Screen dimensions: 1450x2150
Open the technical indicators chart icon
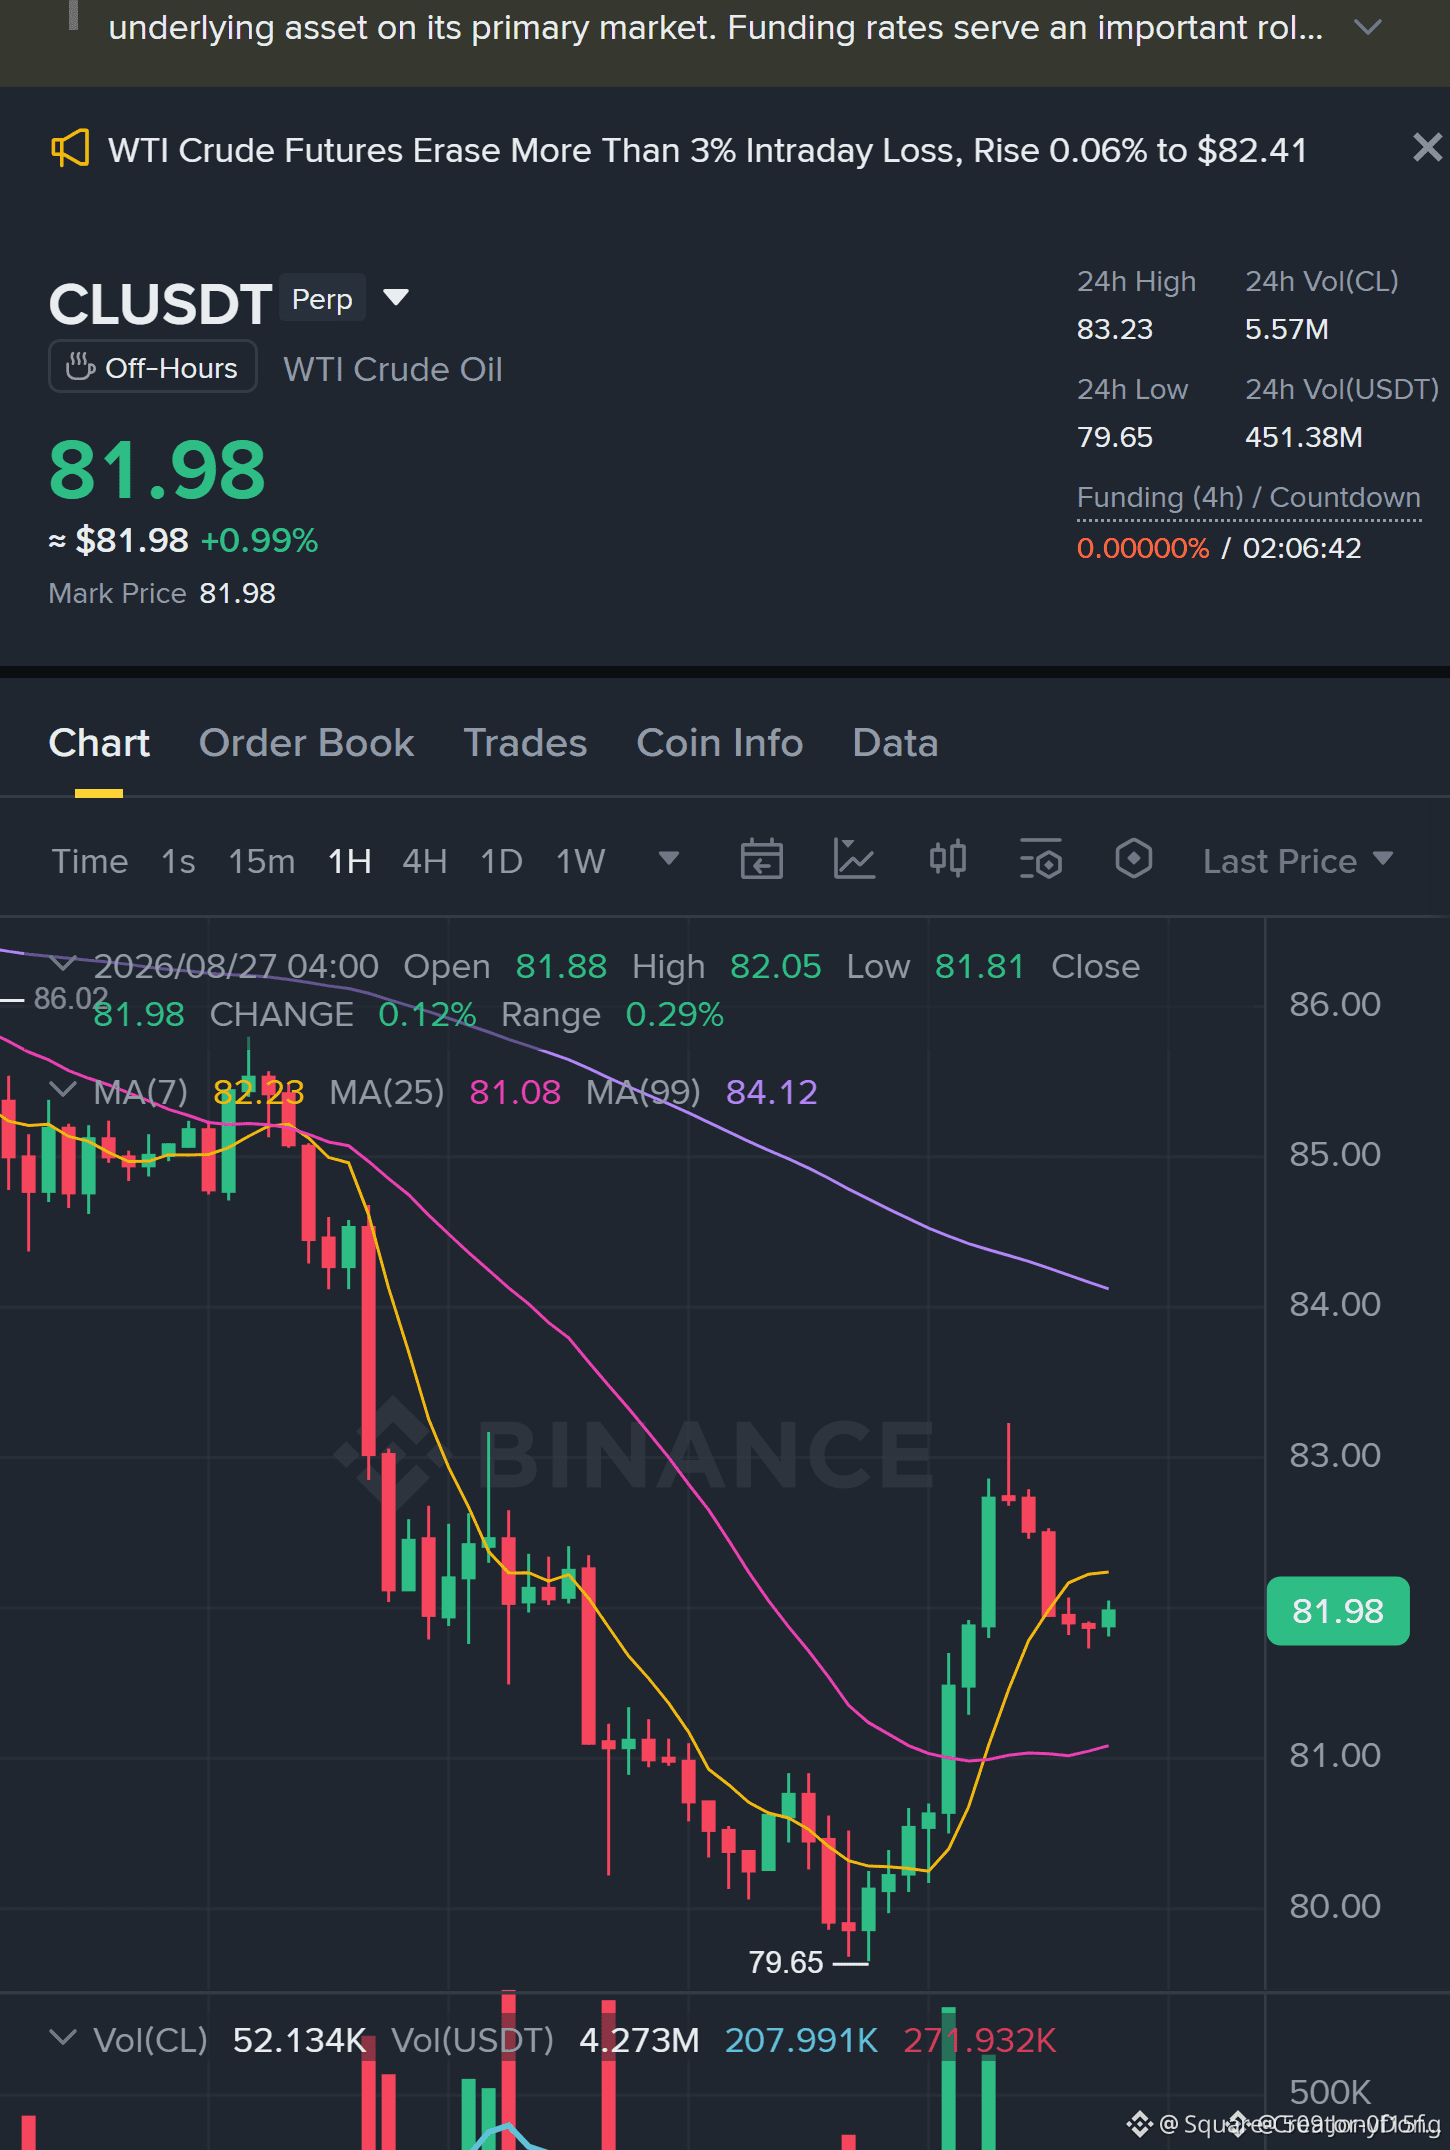pos(854,859)
